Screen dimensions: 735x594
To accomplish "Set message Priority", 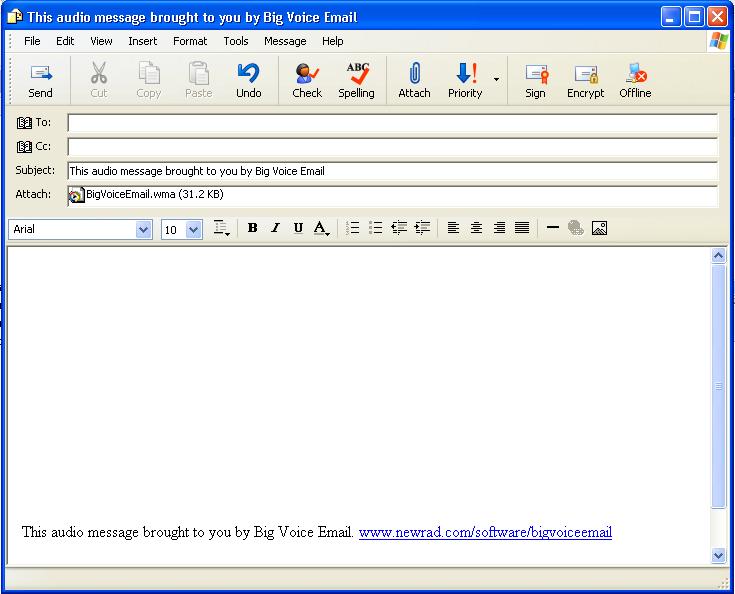I will (x=465, y=80).
